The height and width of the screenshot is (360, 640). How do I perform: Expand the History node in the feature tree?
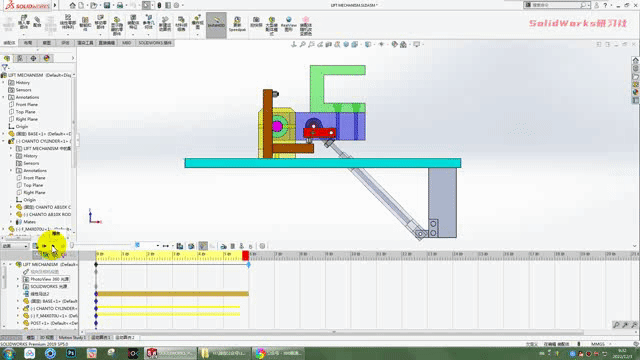tap(4, 82)
